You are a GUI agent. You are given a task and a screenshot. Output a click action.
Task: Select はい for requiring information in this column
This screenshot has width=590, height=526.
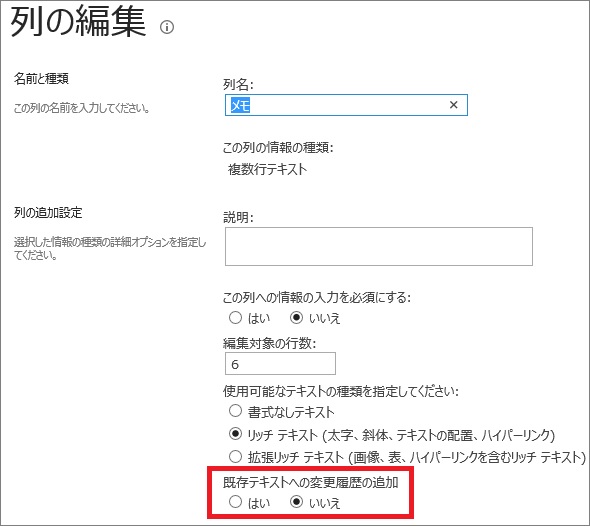pyautogui.click(x=235, y=318)
